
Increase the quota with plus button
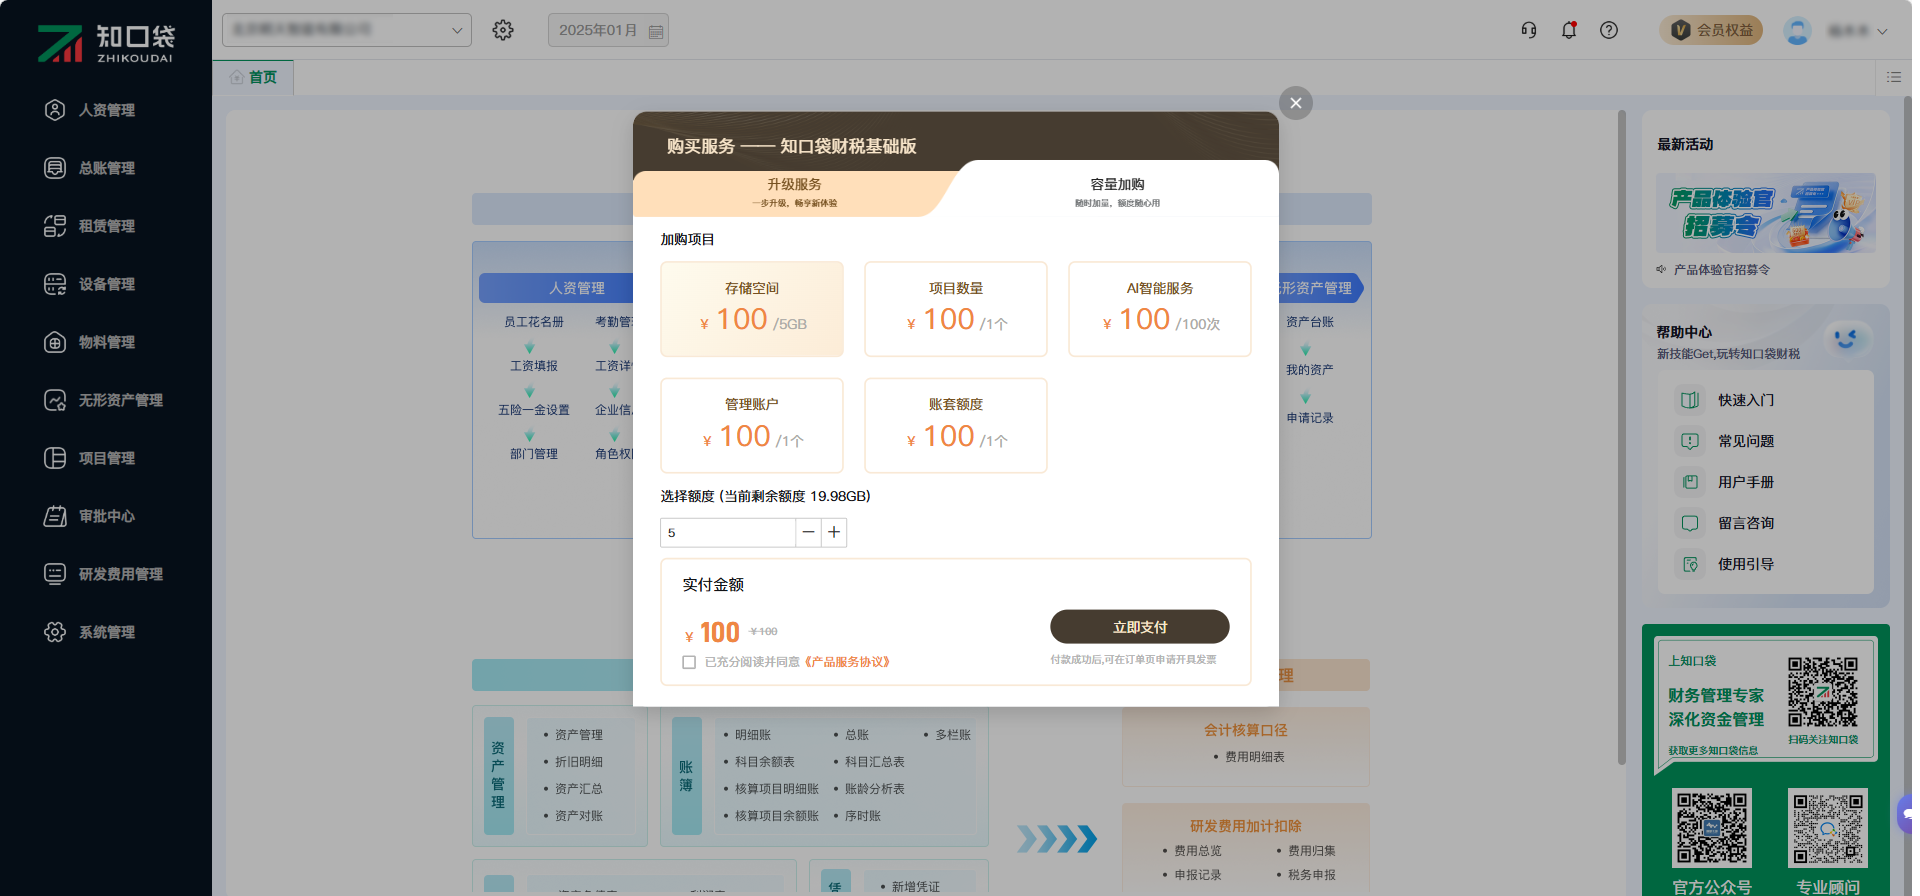point(834,533)
